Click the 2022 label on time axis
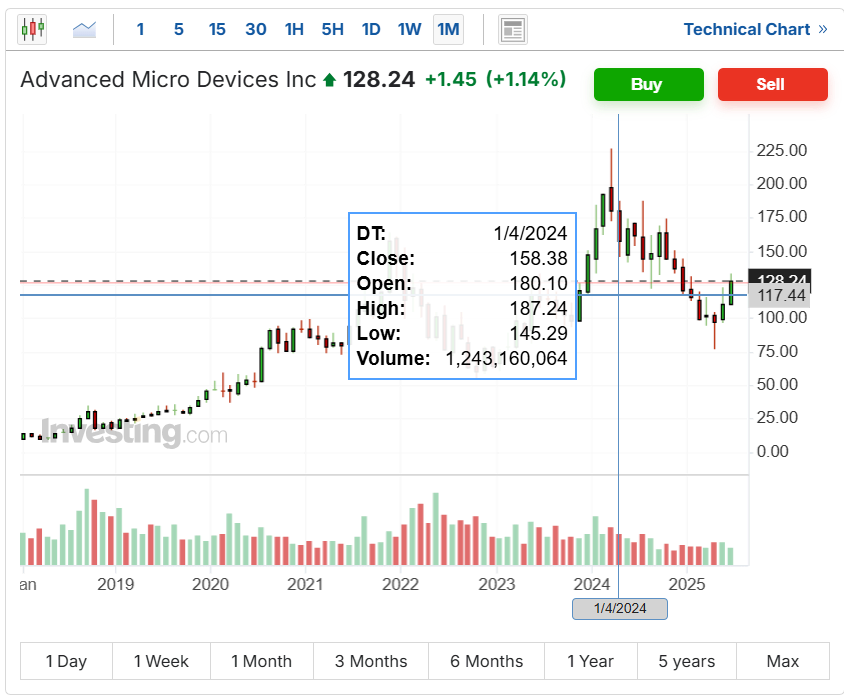This screenshot has height=698, width=847. 400,584
